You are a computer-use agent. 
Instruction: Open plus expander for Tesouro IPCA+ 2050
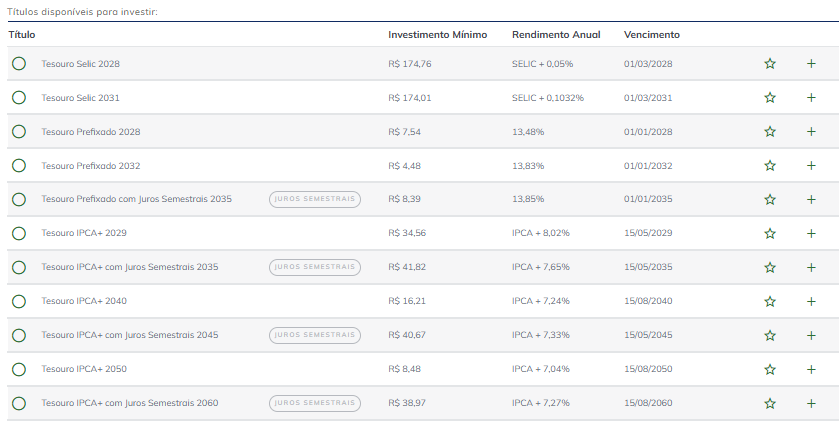click(x=811, y=370)
